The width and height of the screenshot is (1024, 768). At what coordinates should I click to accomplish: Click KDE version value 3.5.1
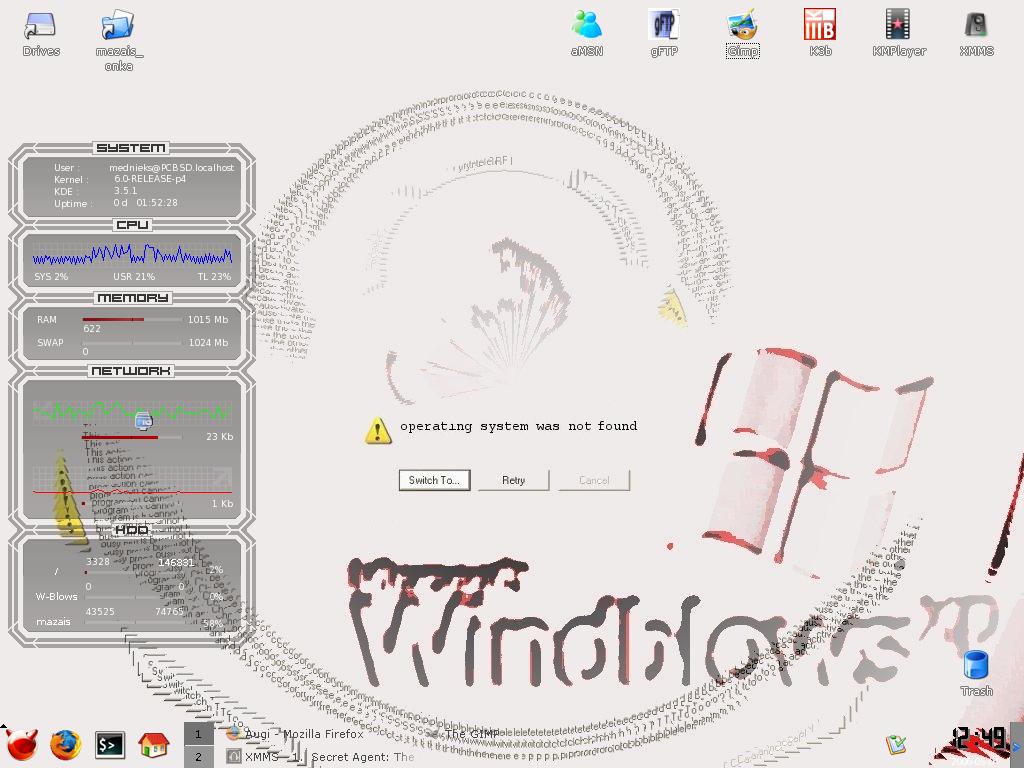(125, 191)
